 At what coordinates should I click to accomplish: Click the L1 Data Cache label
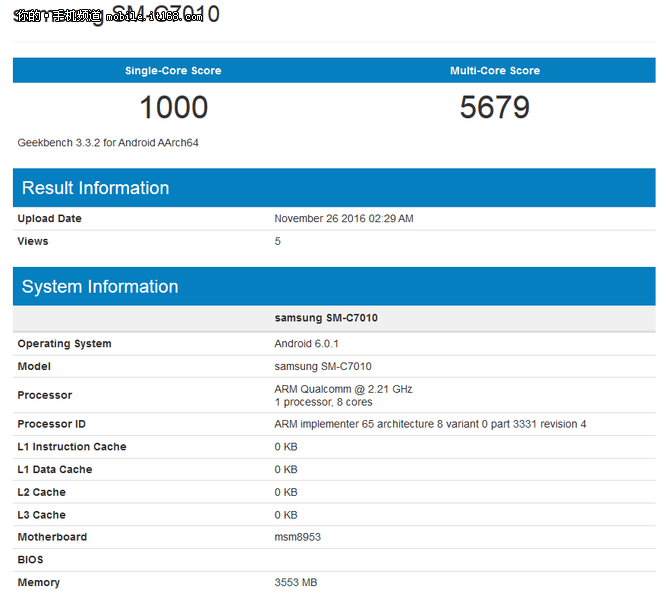pos(55,469)
